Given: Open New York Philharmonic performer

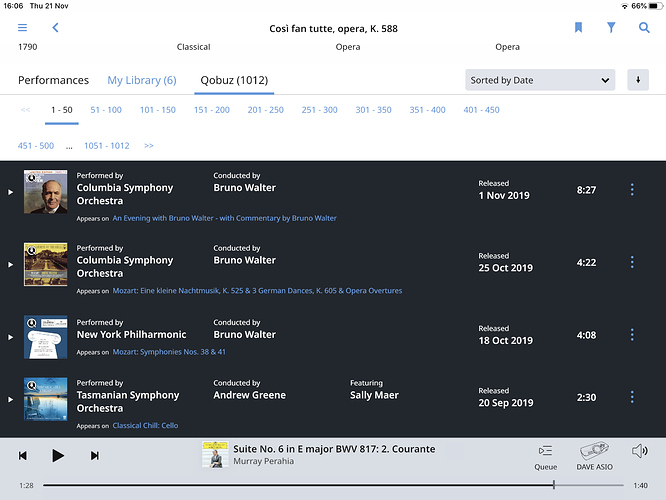Looking at the screenshot, I should click(x=131, y=335).
